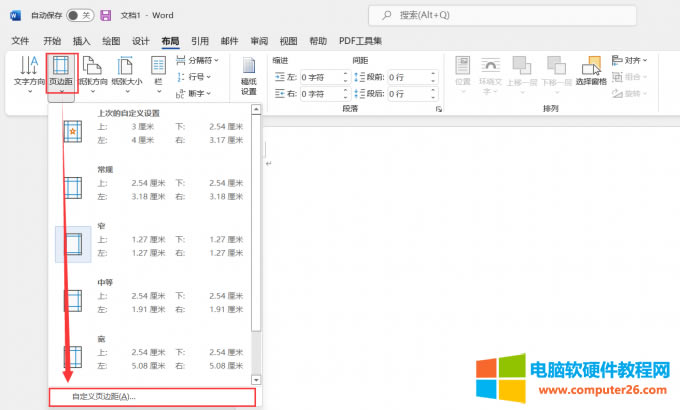
Task: Open the 视图 (View) ribbon tab
Action: pos(289,41)
